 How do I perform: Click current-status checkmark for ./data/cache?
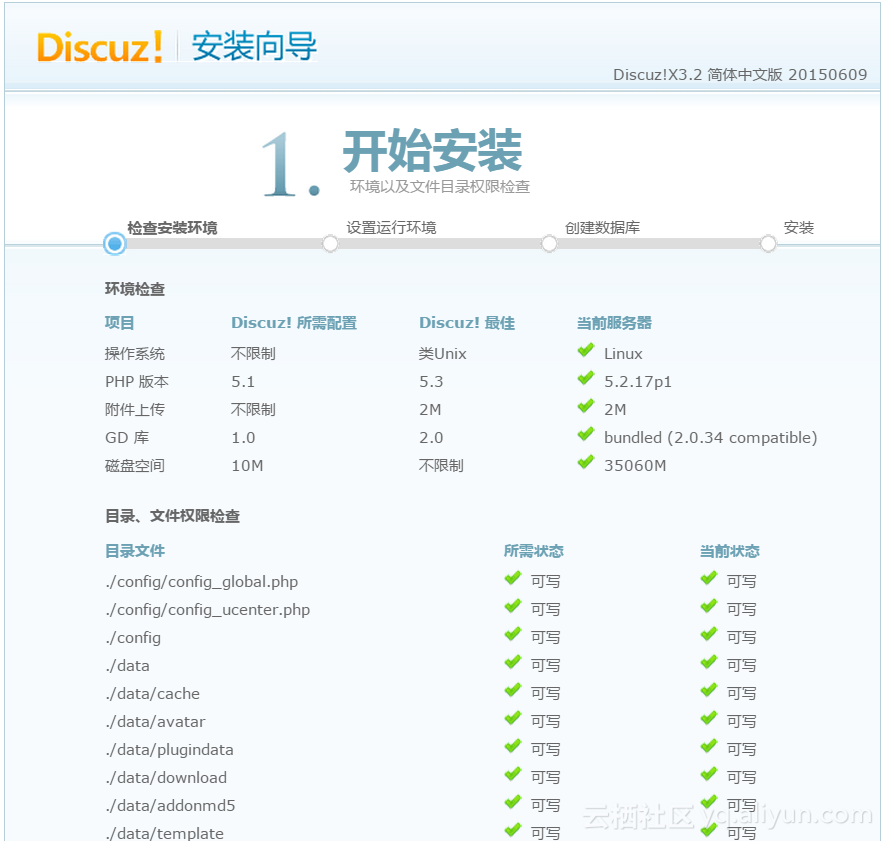tap(709, 690)
